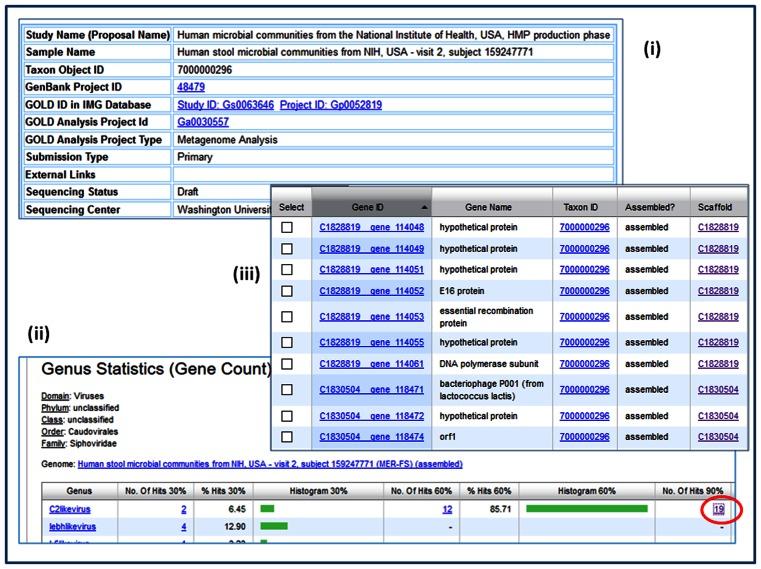
Task: Open Project ID Gp0052819 link
Action: [331, 104]
